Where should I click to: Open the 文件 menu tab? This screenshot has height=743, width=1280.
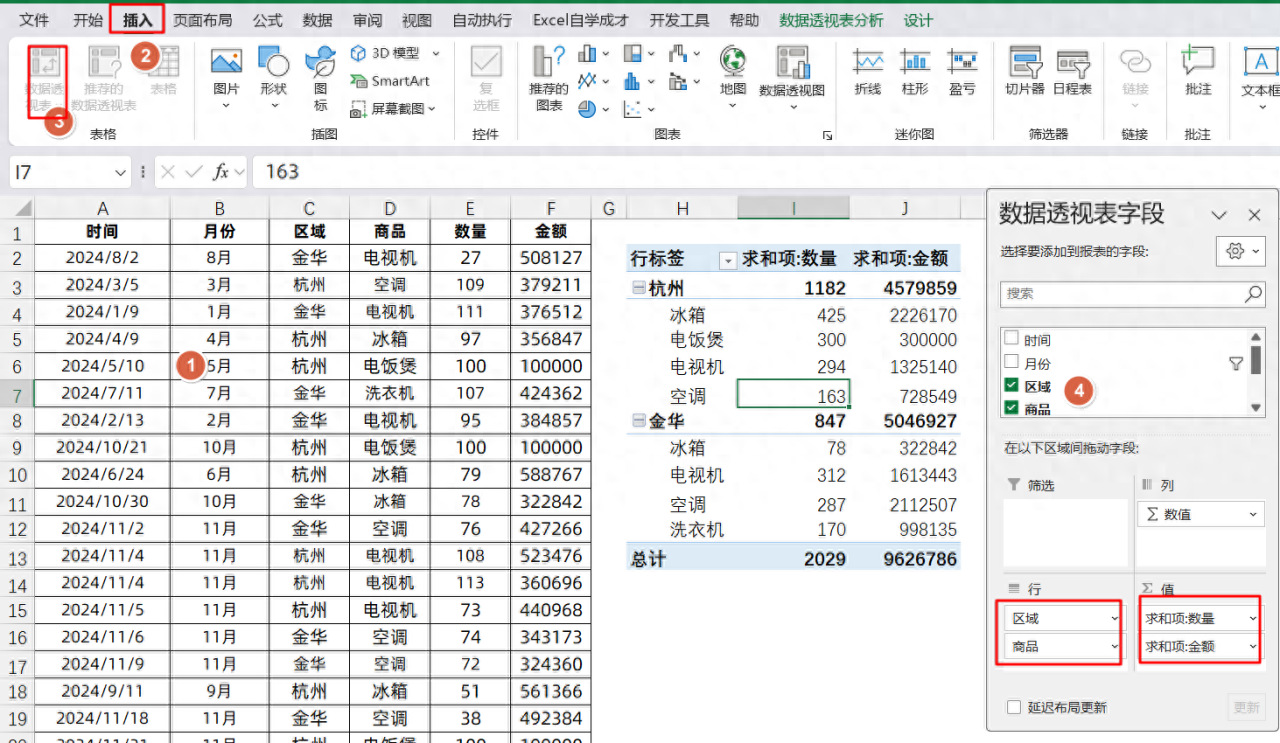(35, 20)
